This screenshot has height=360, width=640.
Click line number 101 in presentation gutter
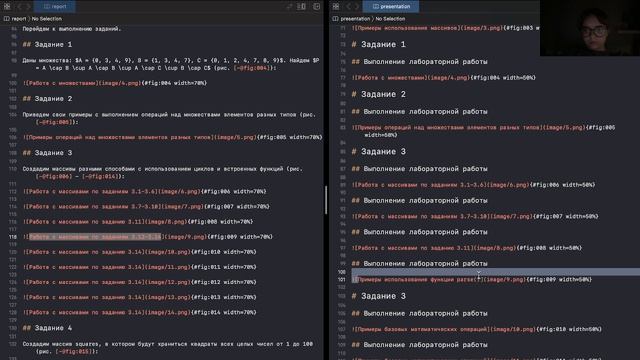(342, 280)
